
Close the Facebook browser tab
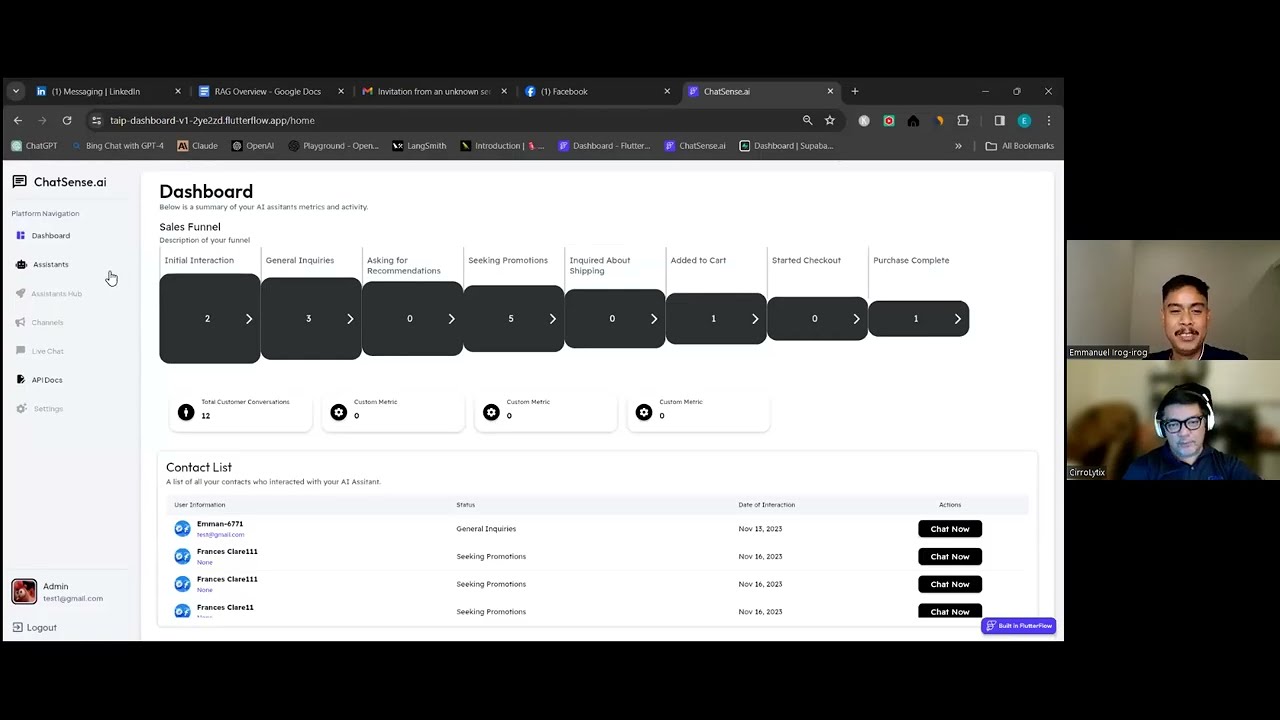(x=667, y=91)
